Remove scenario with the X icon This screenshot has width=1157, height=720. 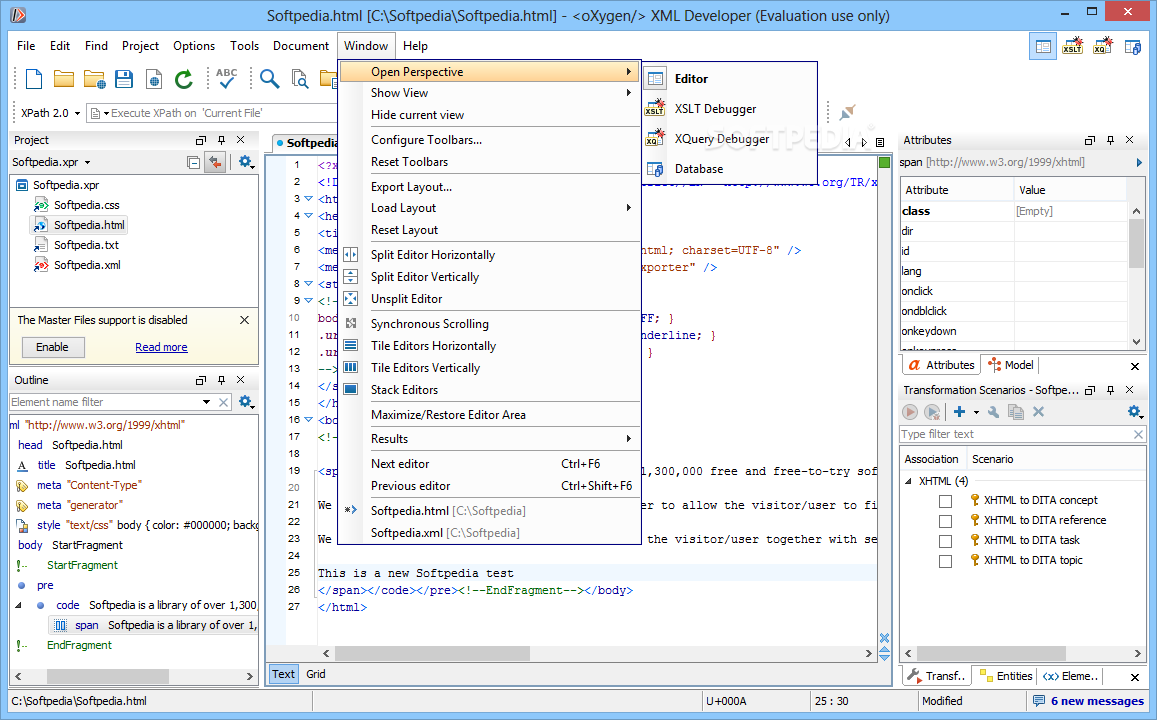click(x=1038, y=412)
